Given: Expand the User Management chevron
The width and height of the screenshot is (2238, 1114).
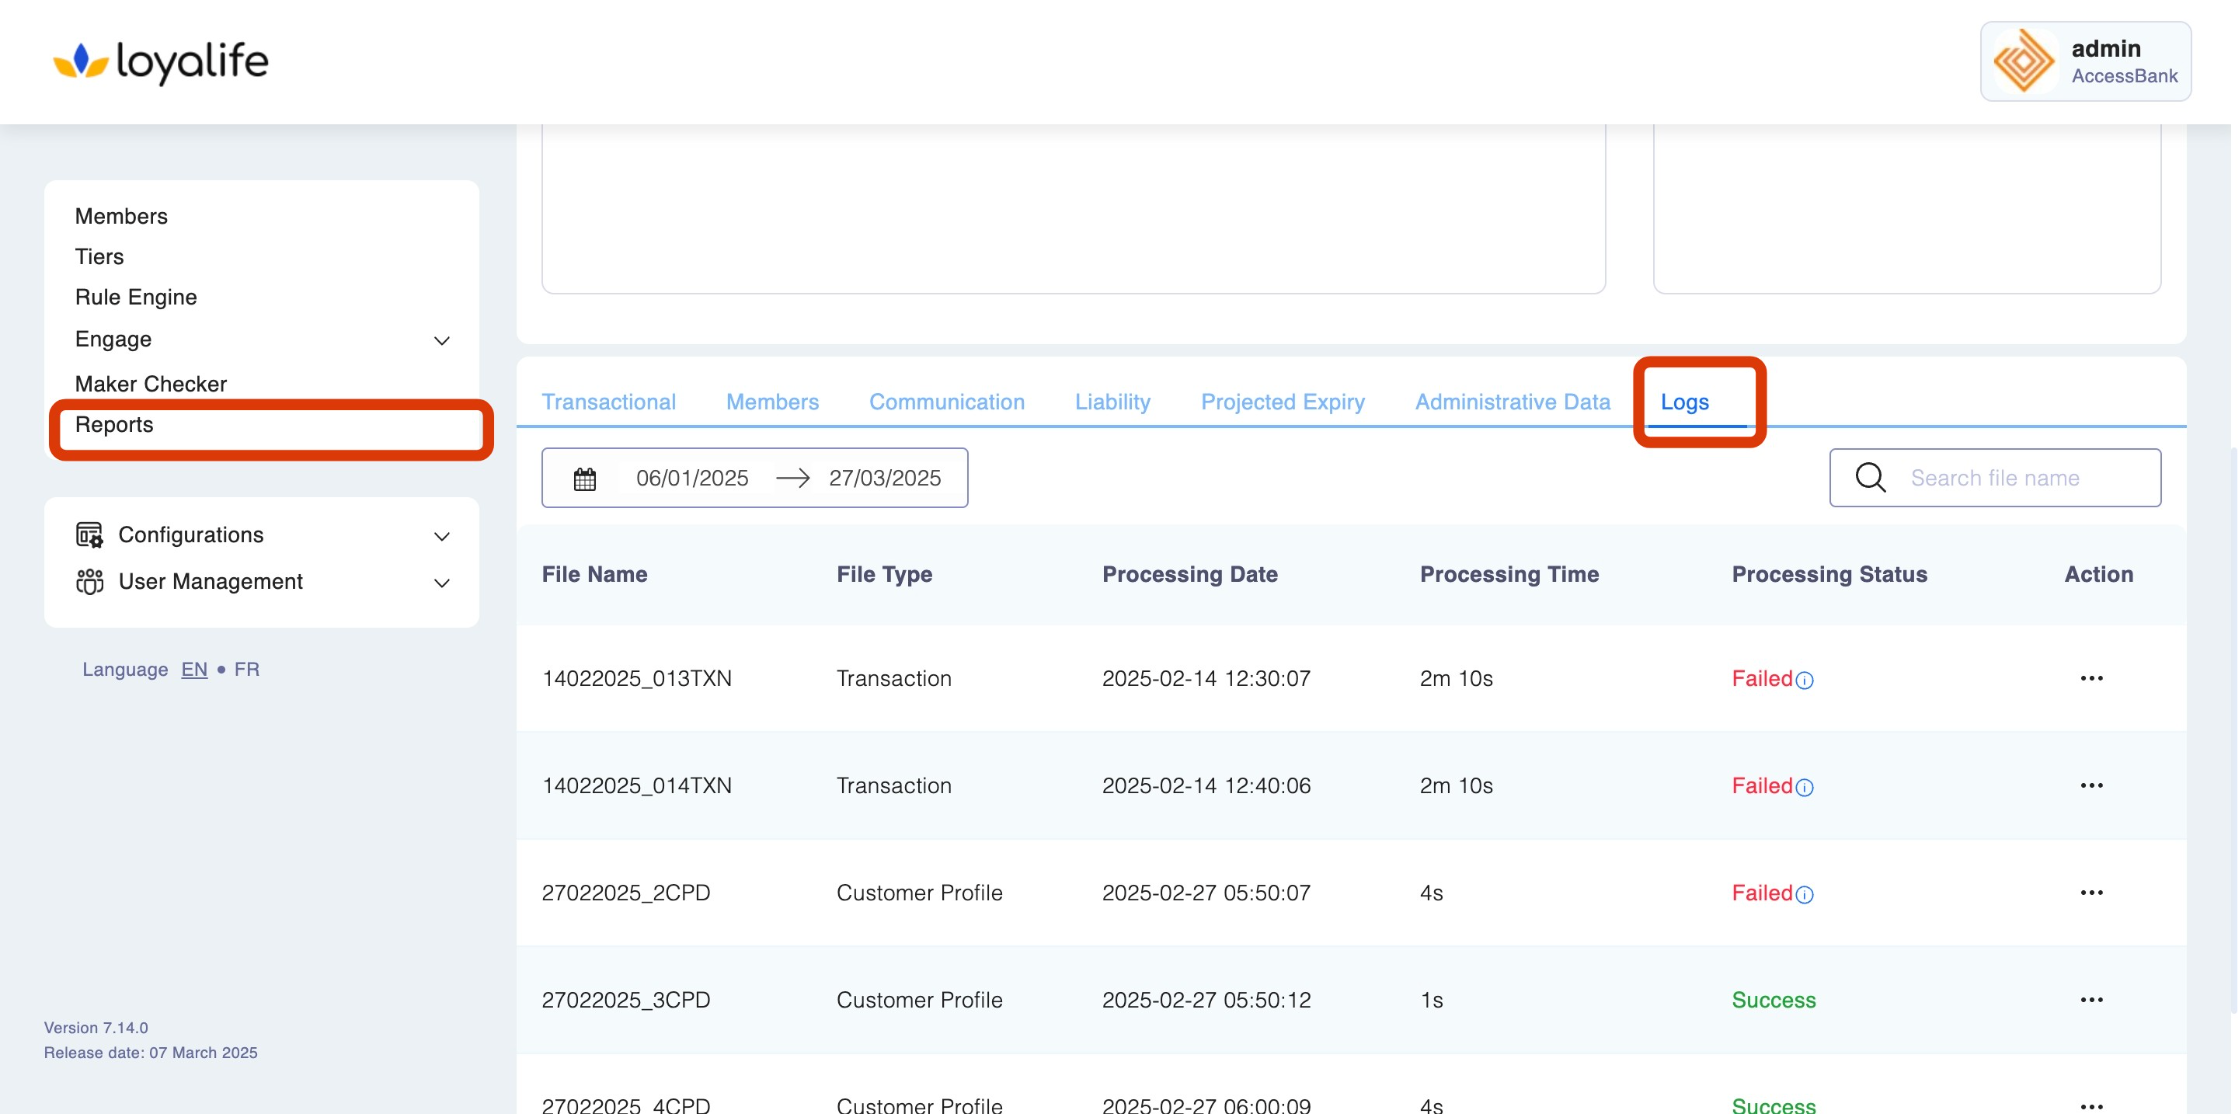Looking at the screenshot, I should tap(442, 583).
